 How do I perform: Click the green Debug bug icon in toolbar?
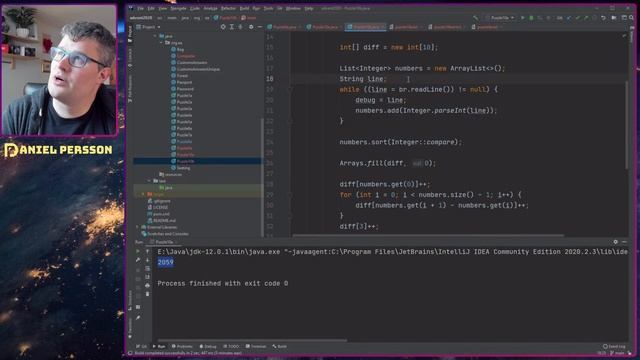tap(531, 18)
